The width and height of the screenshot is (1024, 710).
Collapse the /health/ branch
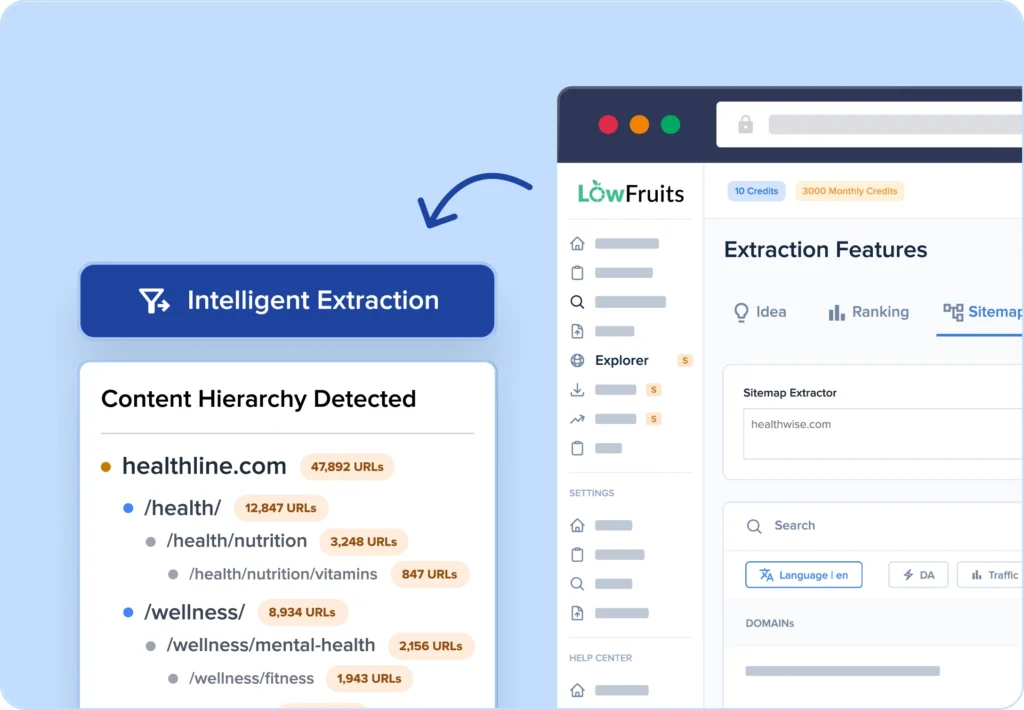point(184,508)
